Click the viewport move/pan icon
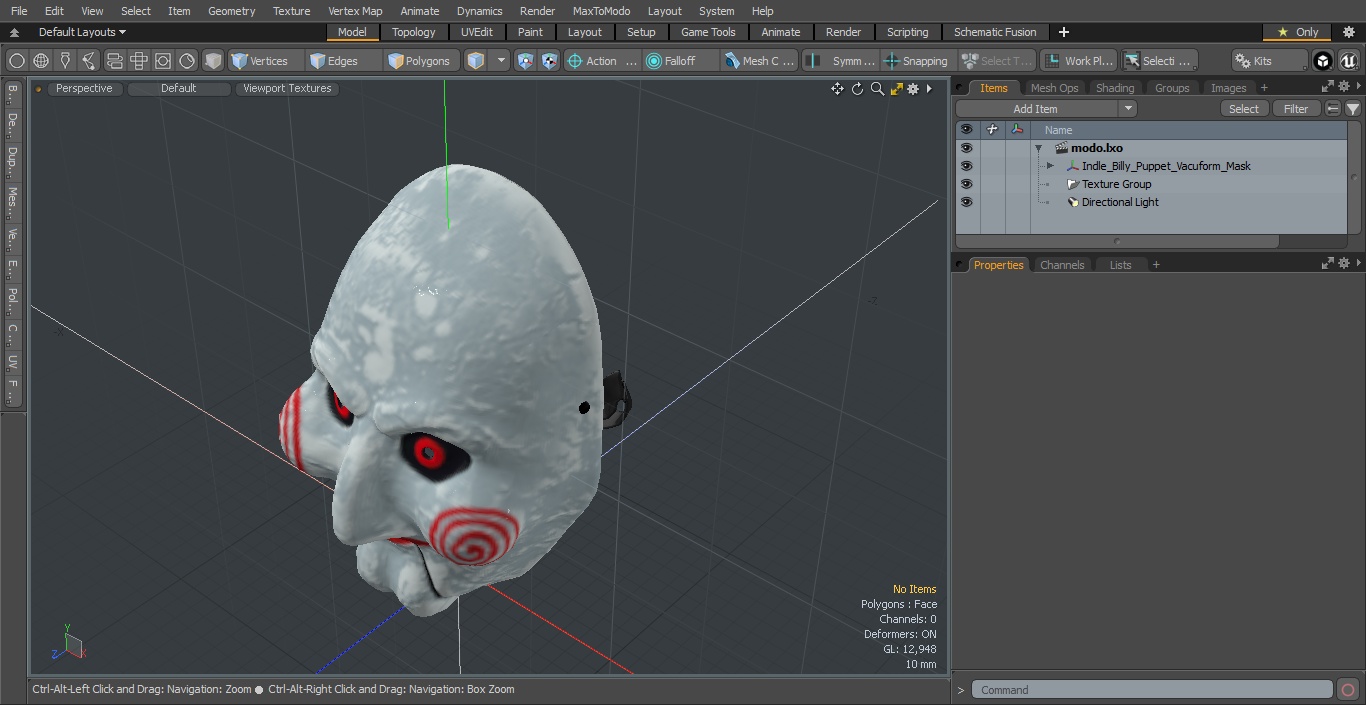This screenshot has width=1366, height=705. [837, 89]
